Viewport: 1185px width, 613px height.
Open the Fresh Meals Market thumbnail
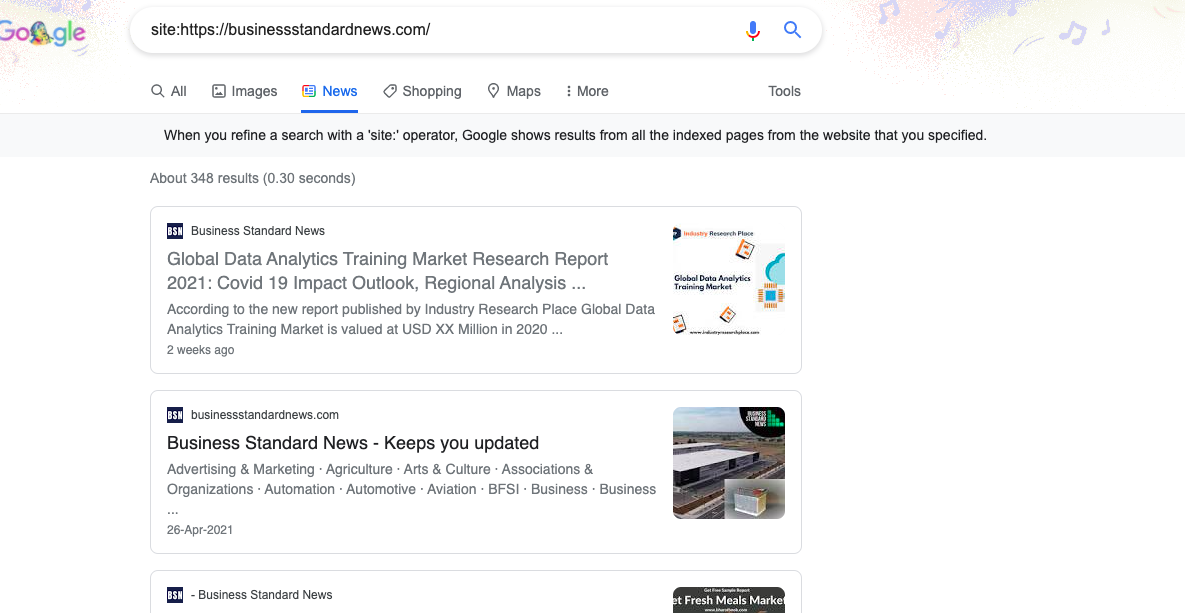[729, 600]
